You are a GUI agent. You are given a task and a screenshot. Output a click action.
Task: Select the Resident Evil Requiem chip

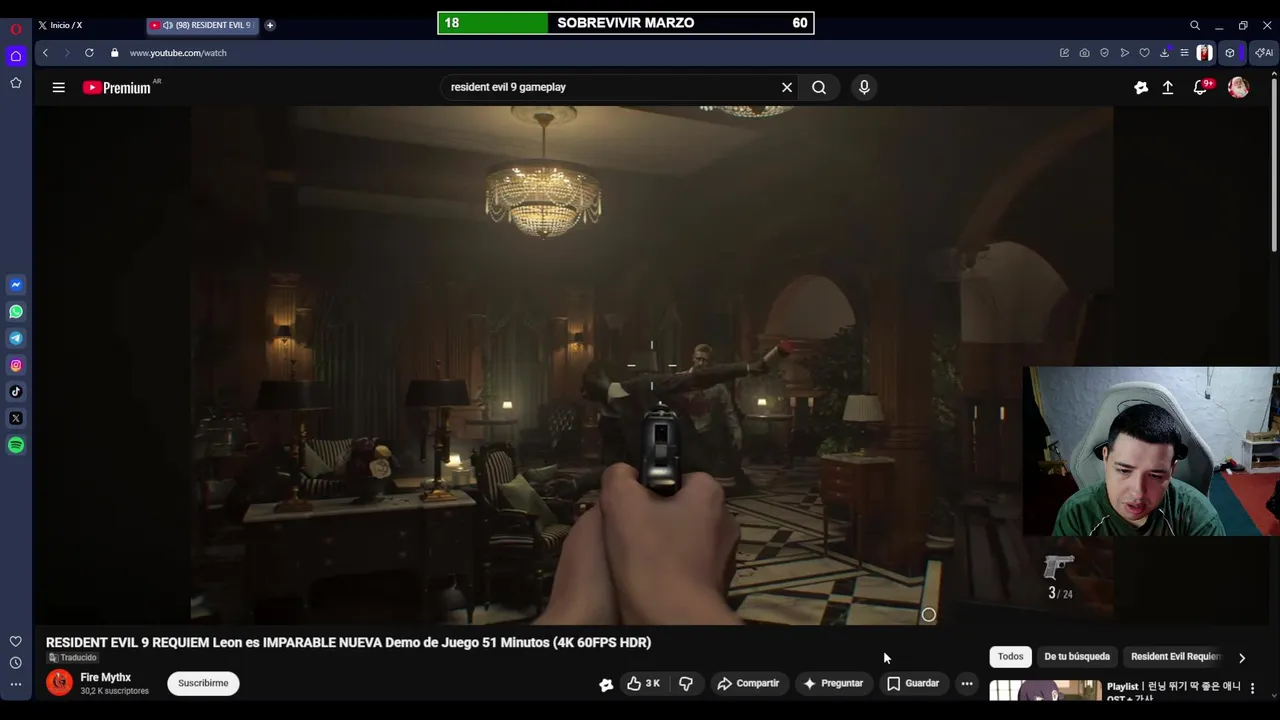1176,657
